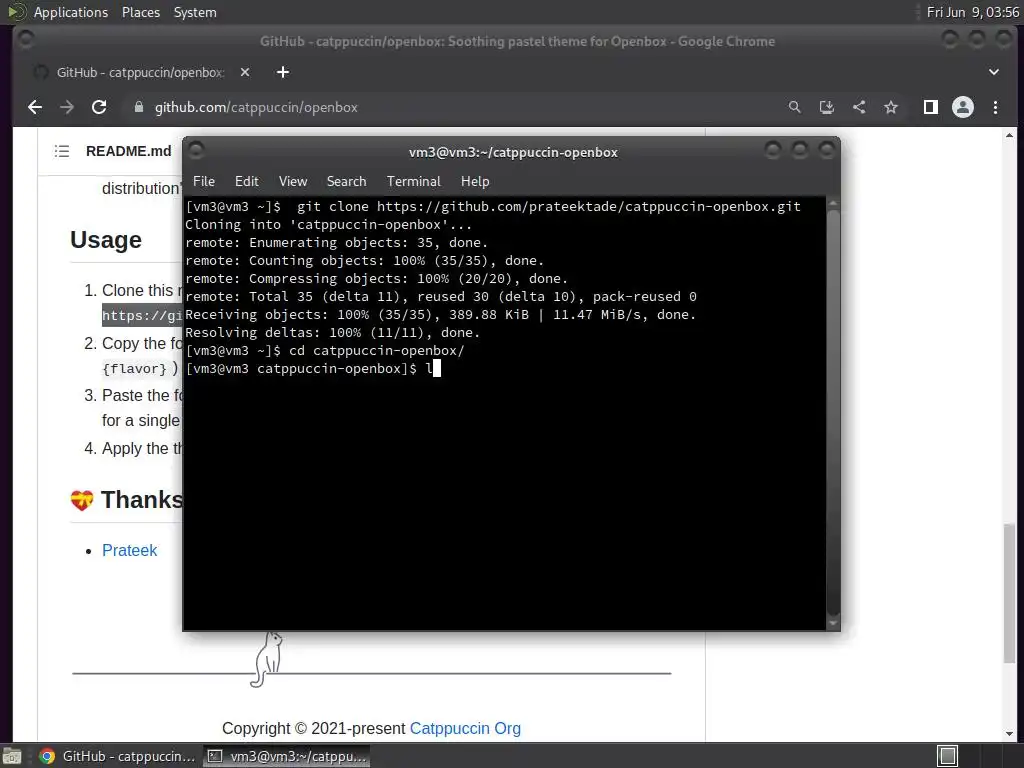
Task: Open terminal File menu
Action: (x=204, y=181)
